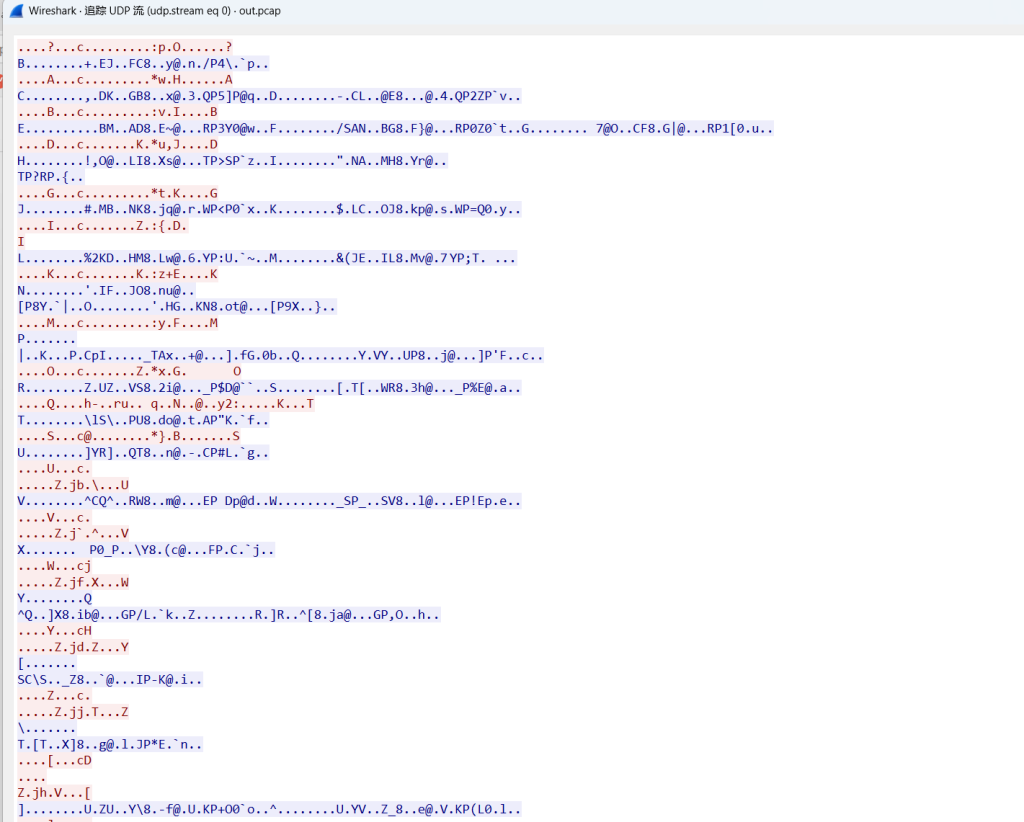The width and height of the screenshot is (1024, 822).
Task: Click the short line 'TP?RP.{..'
Action: [51, 177]
